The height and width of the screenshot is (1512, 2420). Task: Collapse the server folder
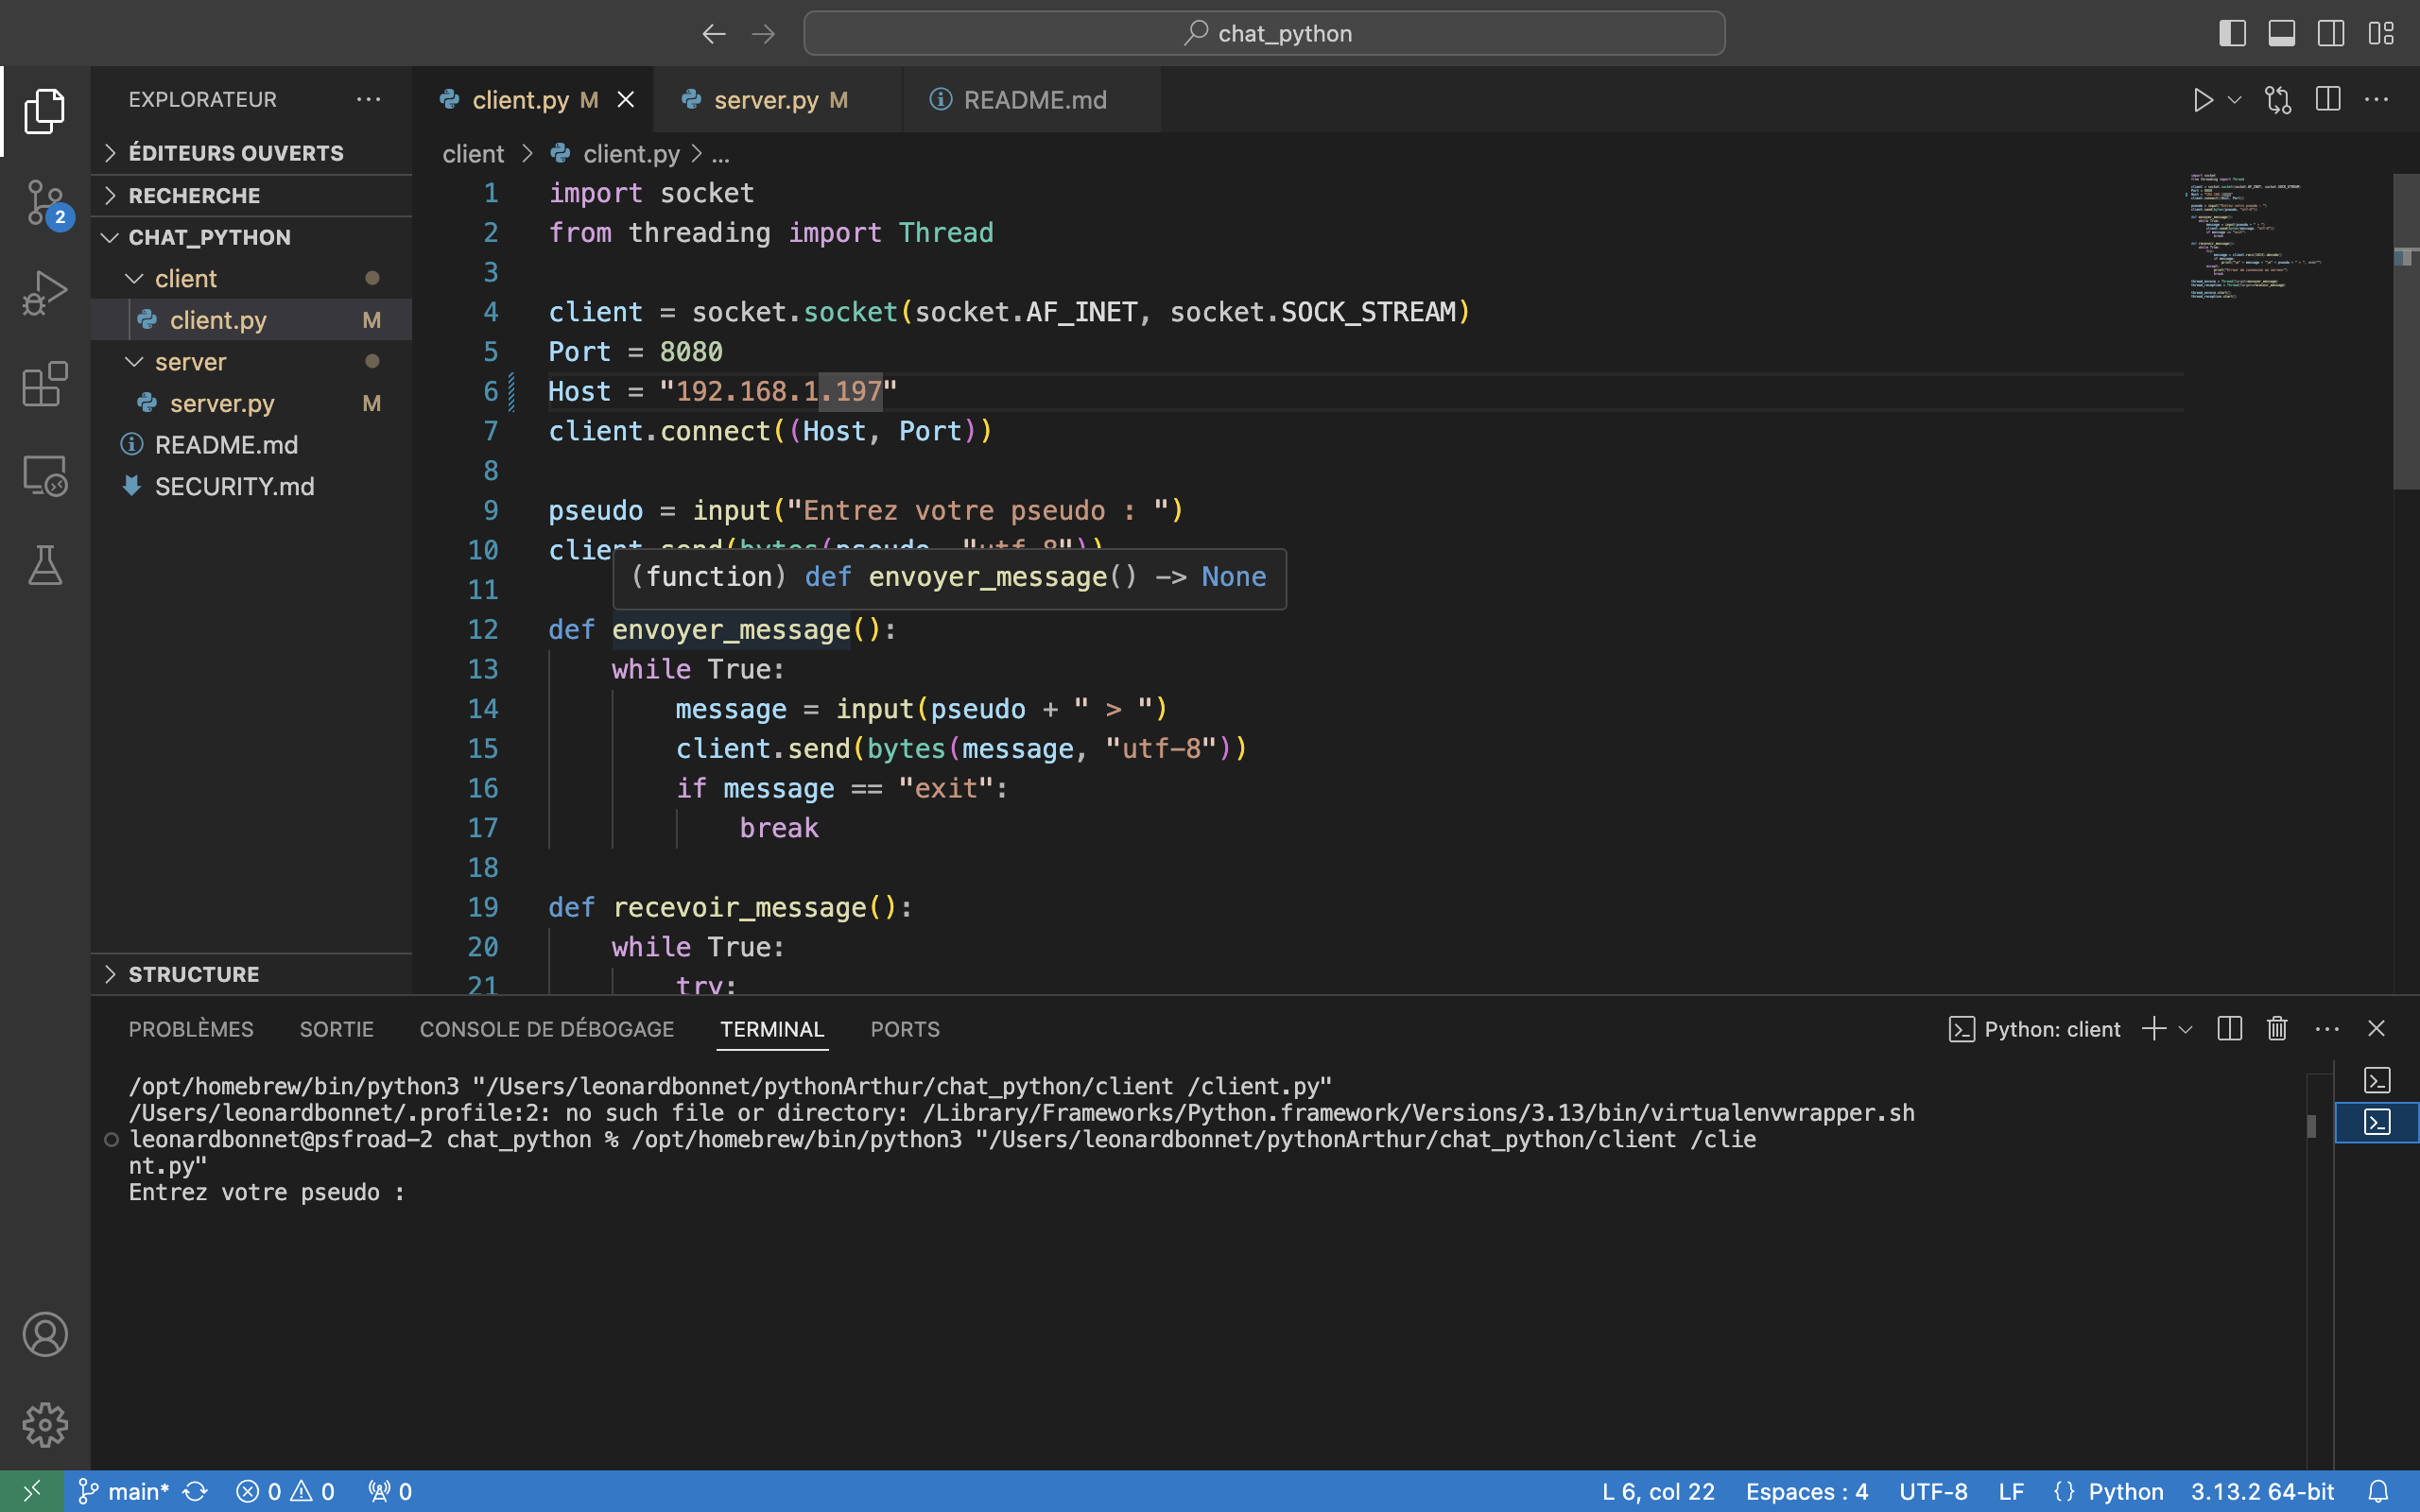[x=251, y=362]
